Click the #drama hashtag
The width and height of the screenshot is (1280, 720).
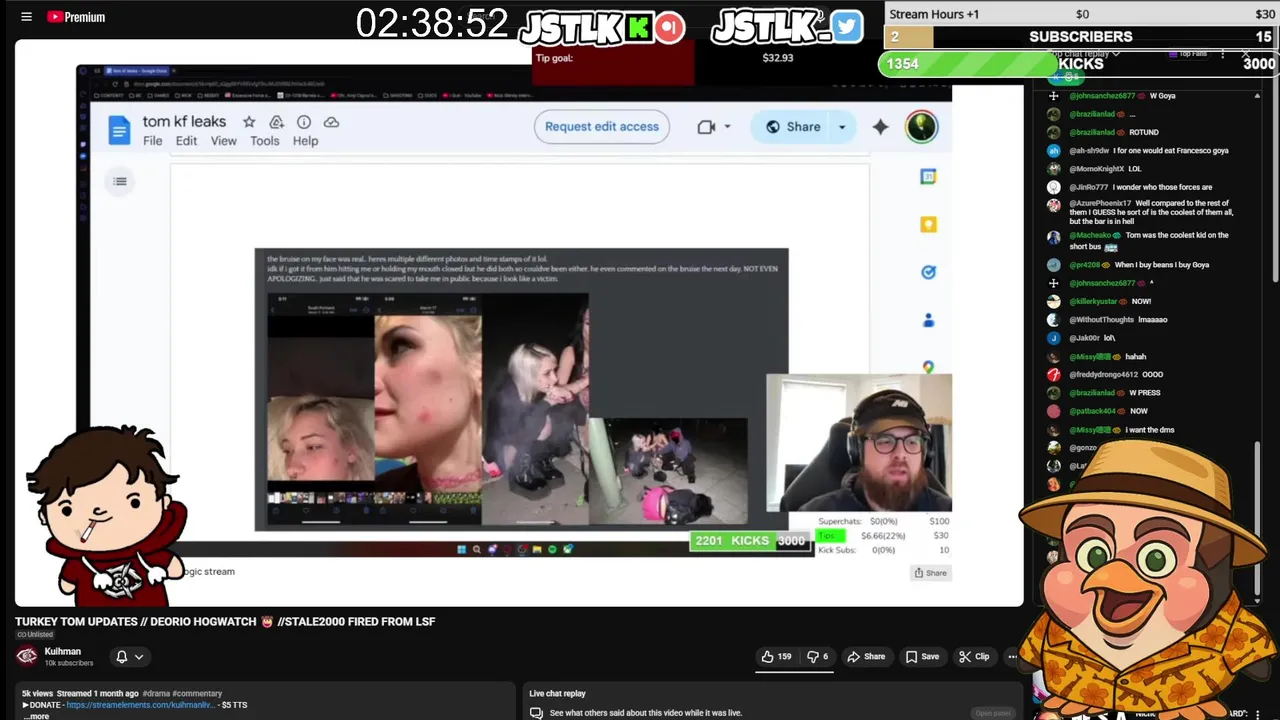point(156,693)
